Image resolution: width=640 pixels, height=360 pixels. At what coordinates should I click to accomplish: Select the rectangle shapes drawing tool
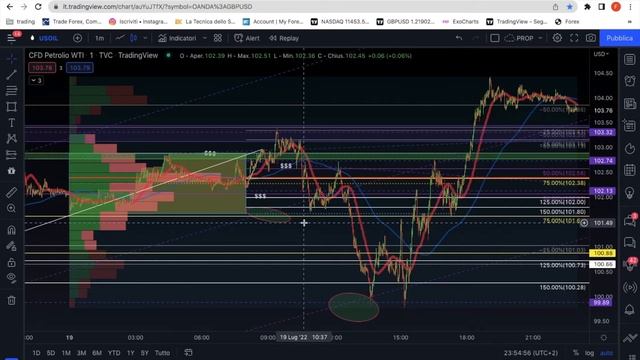[x=11, y=107]
